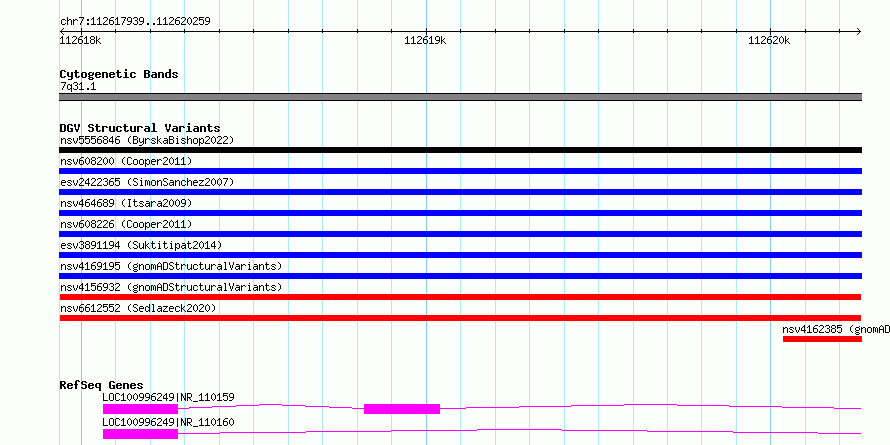Select nsv464689 (Itsara2009) label
Image resolution: width=890 pixels, height=445 pixels.
(x=126, y=203)
